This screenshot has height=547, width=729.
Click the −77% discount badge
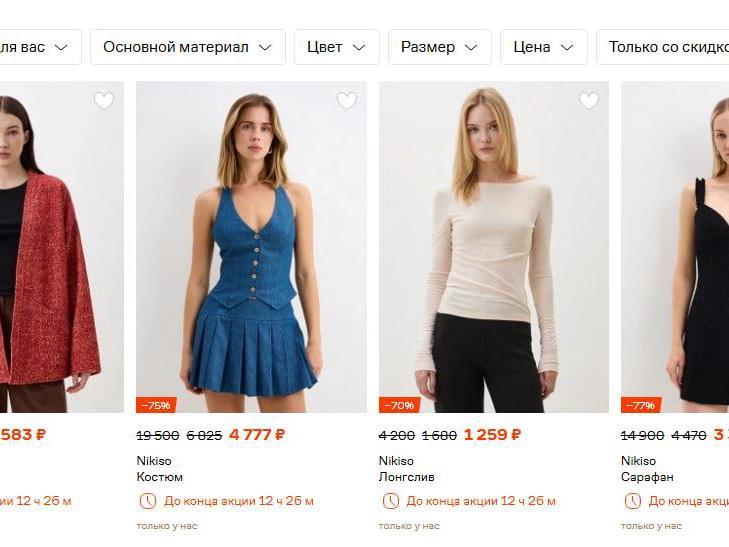coord(640,405)
